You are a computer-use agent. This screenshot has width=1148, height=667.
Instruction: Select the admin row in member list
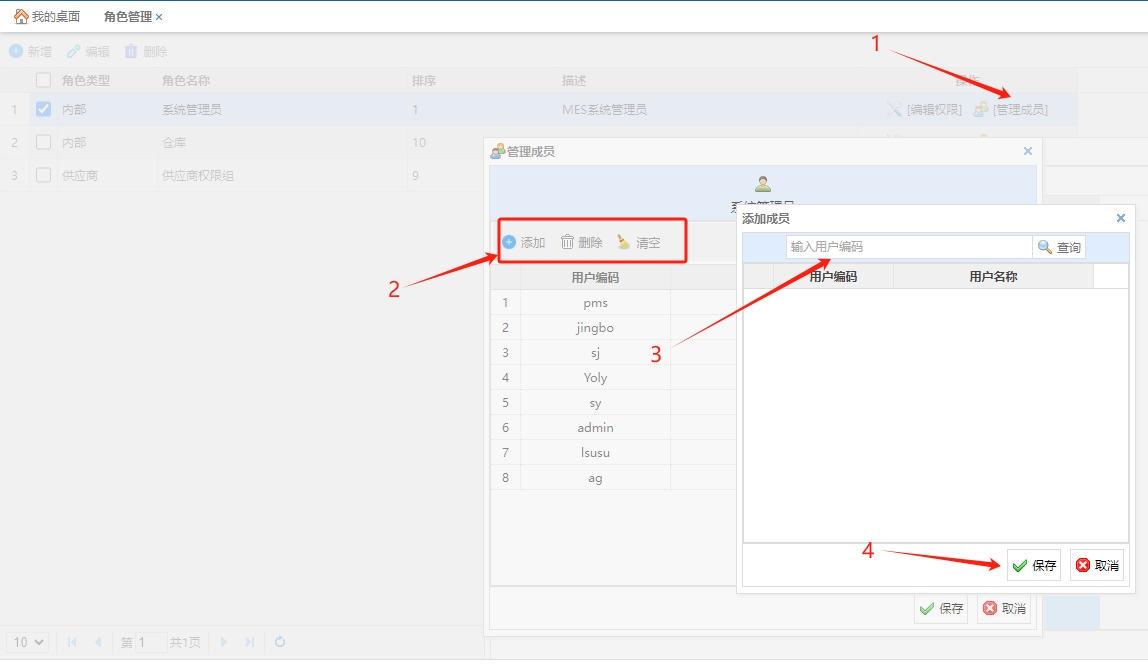click(x=595, y=428)
